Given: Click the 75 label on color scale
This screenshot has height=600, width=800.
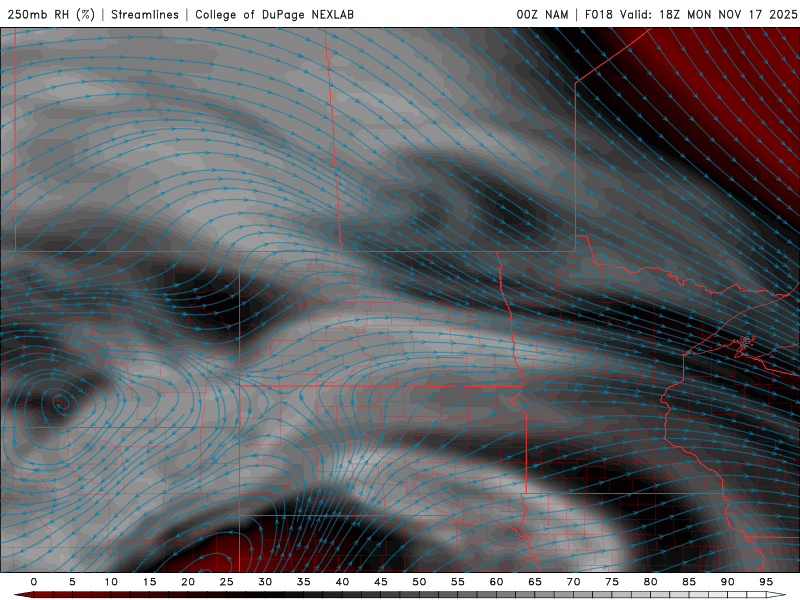Looking at the screenshot, I should (612, 582).
